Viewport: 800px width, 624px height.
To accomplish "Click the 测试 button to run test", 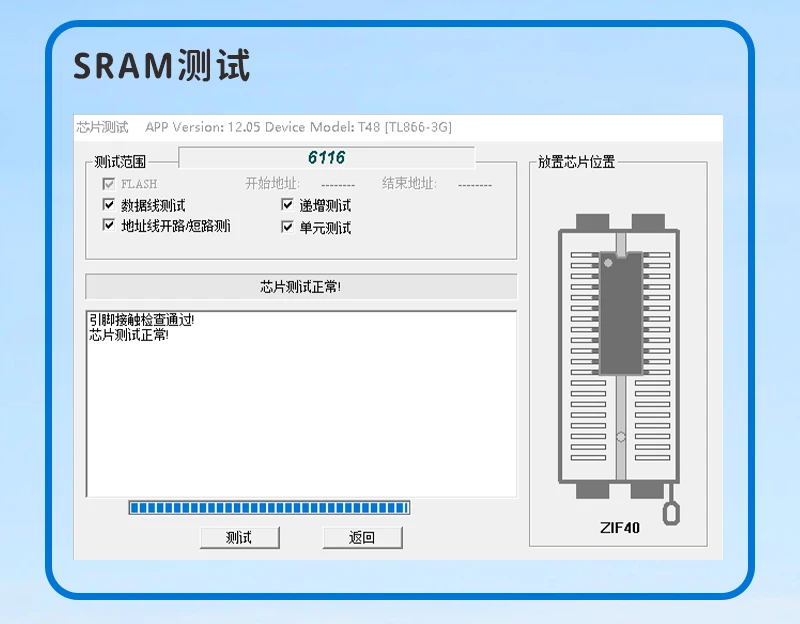I will 240,537.
